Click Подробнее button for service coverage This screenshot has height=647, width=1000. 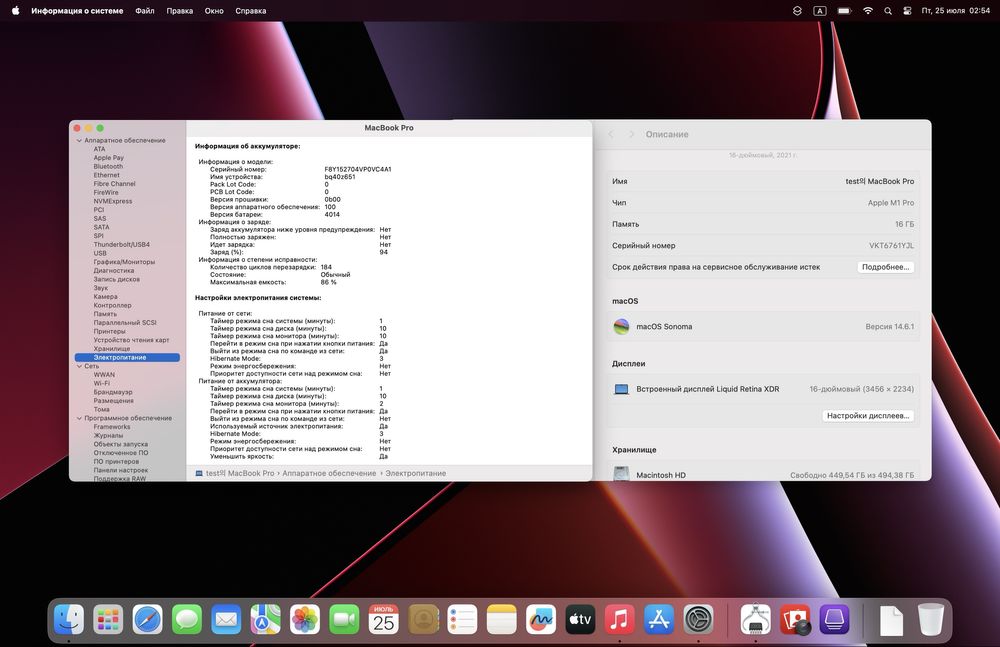pos(885,267)
